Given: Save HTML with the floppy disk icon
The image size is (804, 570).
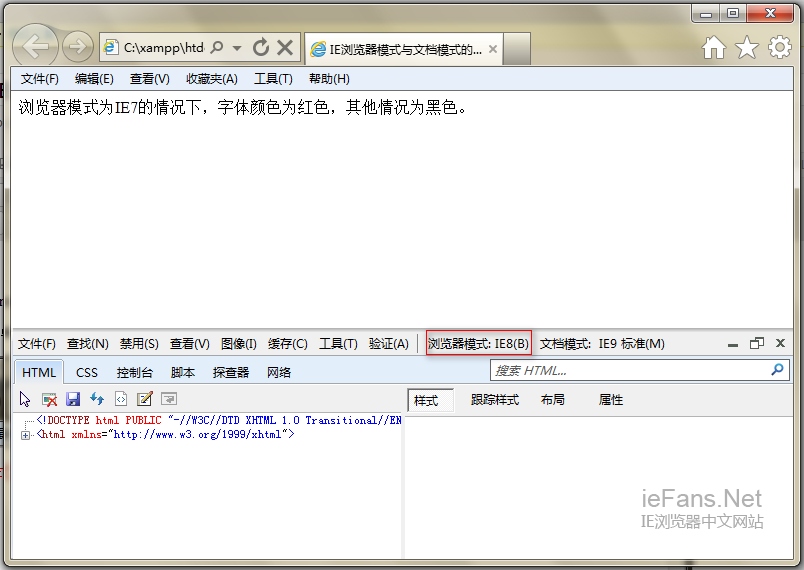Looking at the screenshot, I should [x=73, y=399].
